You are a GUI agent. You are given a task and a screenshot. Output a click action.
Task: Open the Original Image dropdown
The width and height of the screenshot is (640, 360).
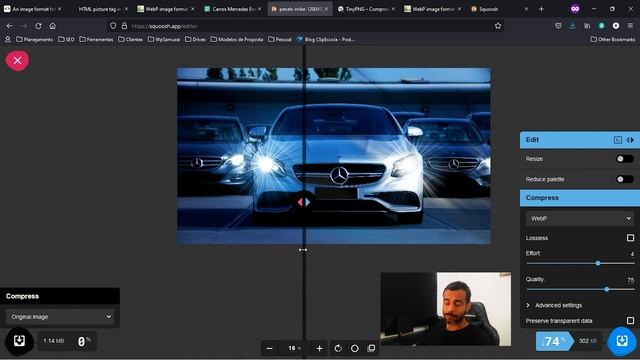pos(60,317)
